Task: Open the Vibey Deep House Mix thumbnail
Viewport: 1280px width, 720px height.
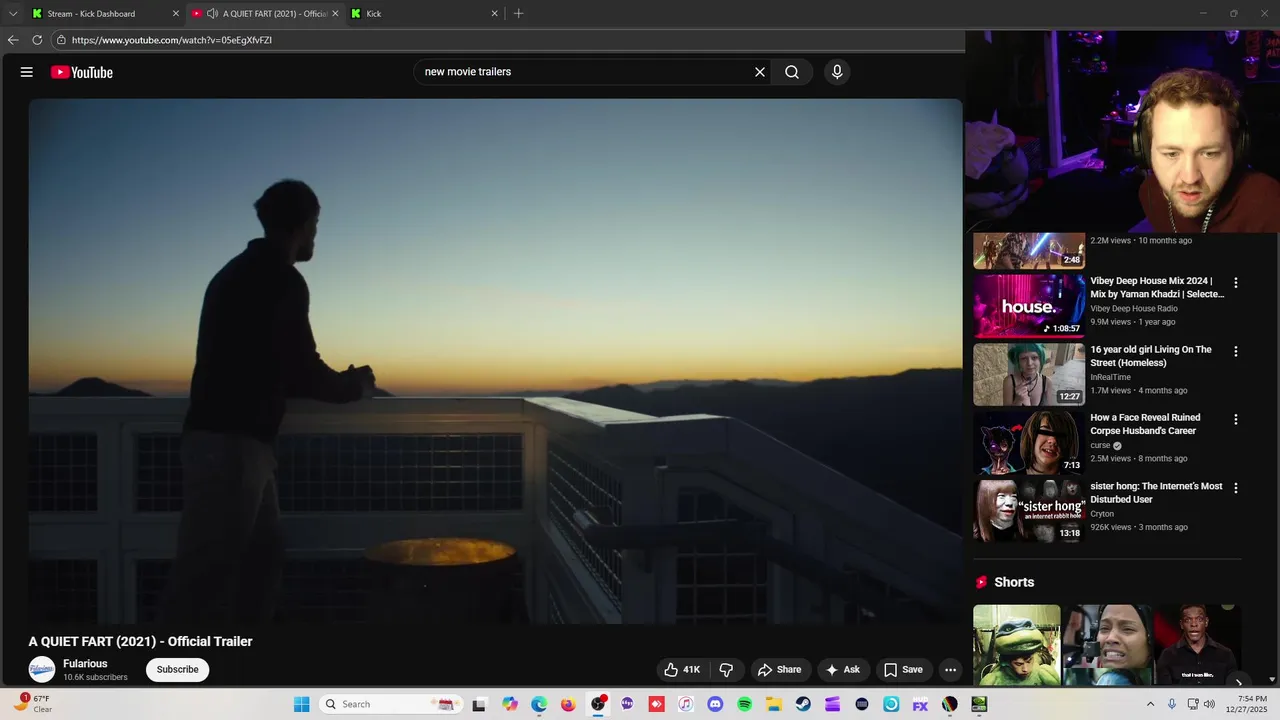Action: tap(1029, 306)
